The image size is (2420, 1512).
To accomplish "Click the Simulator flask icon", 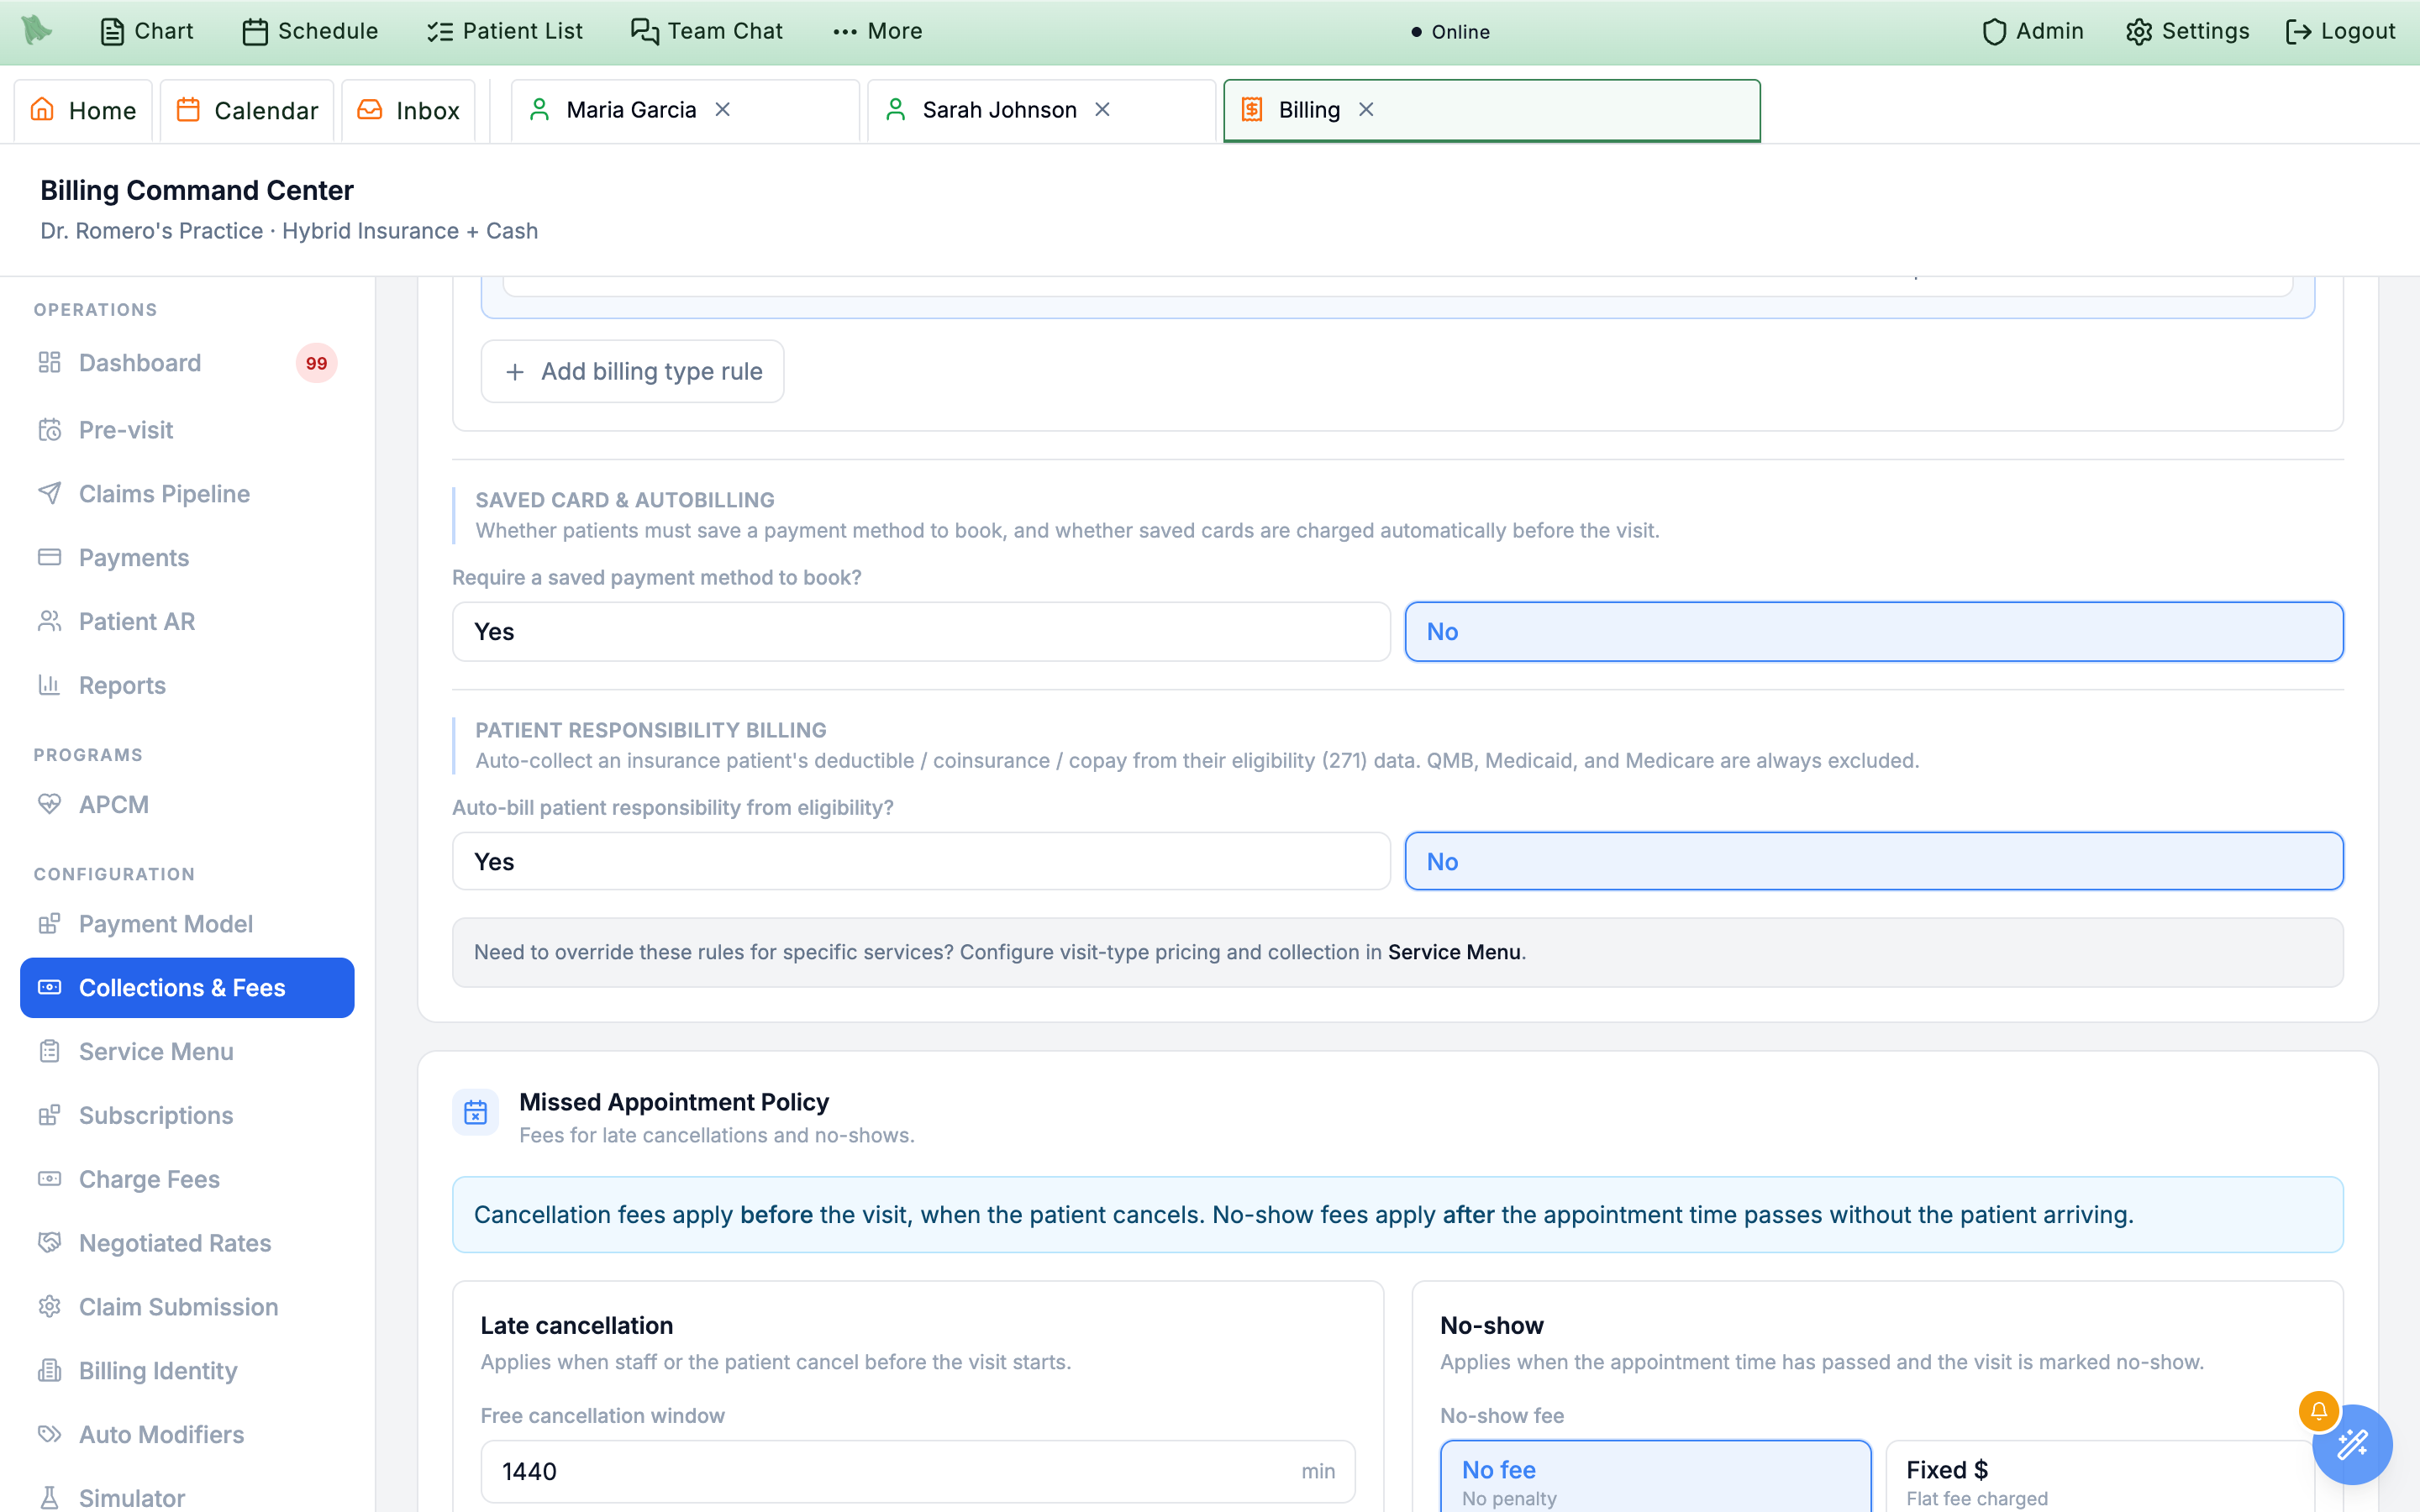I will (49, 1498).
